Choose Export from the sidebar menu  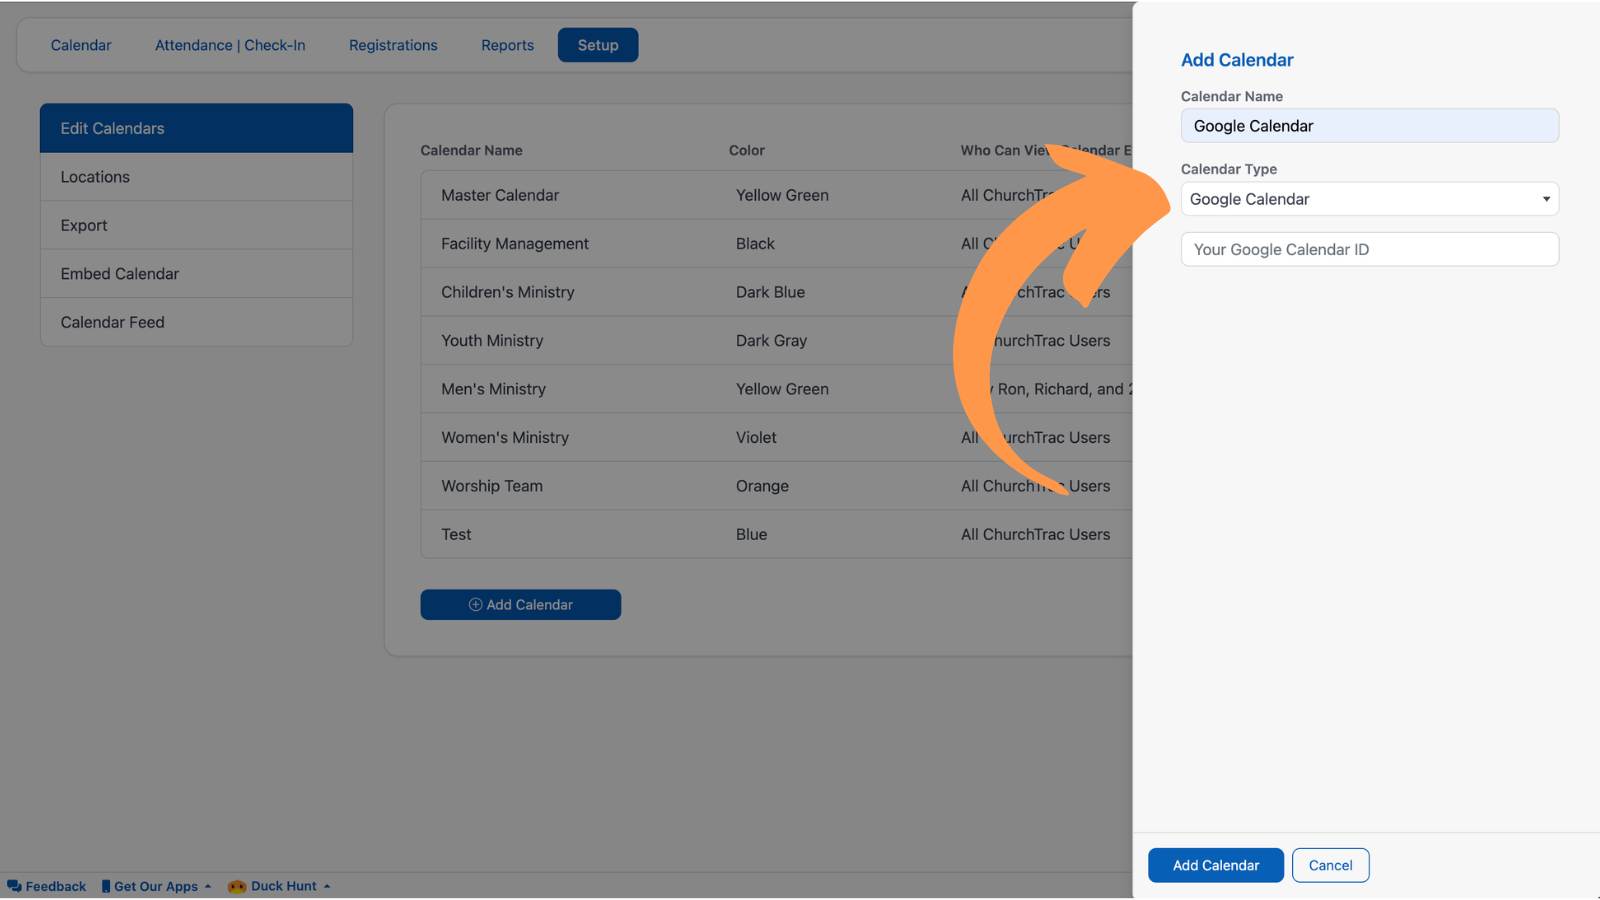pyautogui.click(x=196, y=225)
